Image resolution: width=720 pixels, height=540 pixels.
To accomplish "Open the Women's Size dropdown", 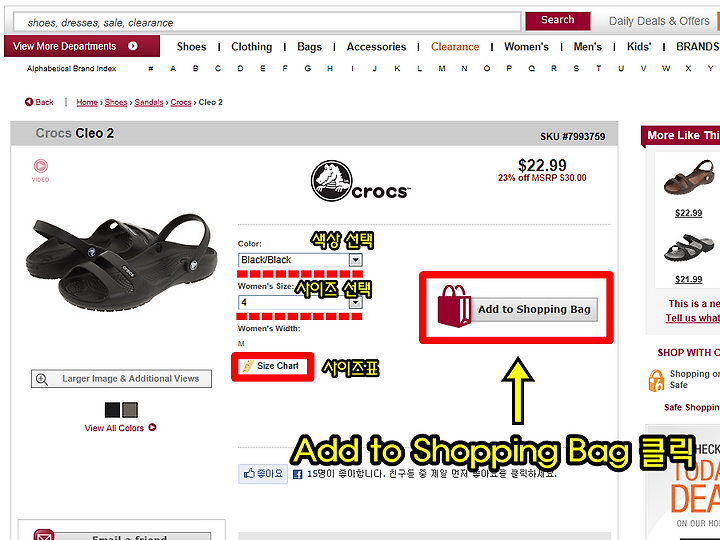I will pos(300,302).
